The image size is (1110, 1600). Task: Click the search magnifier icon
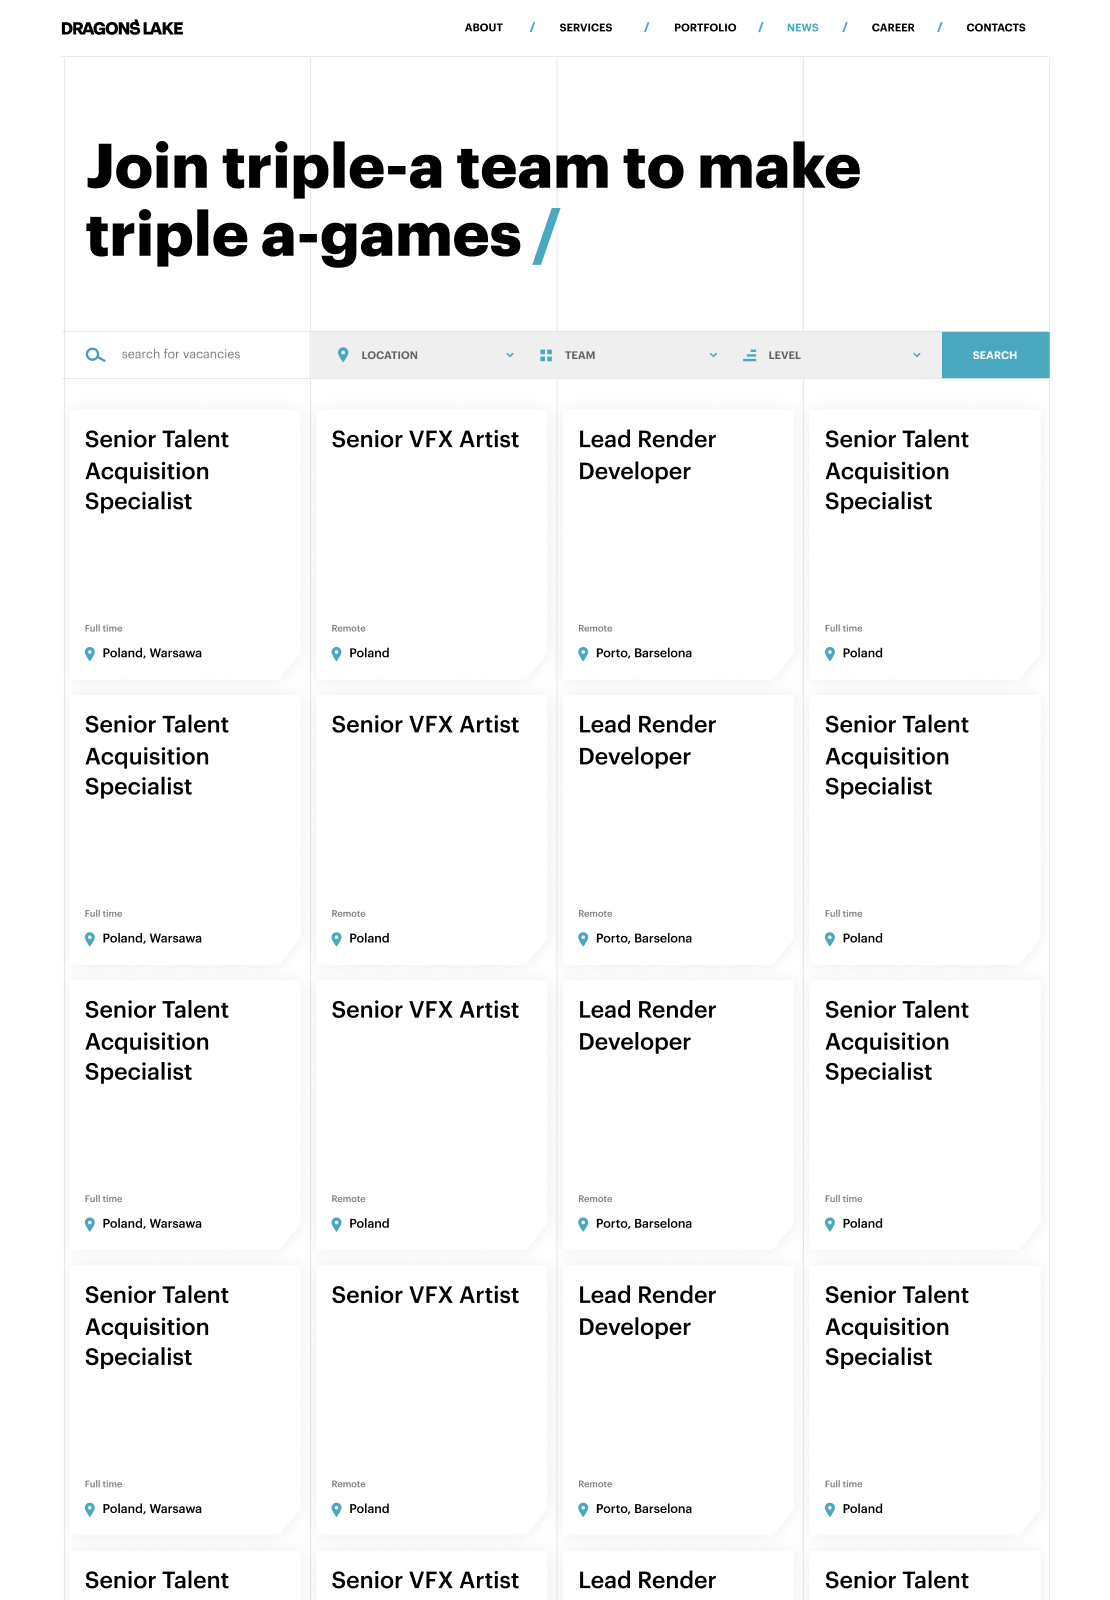tap(95, 355)
